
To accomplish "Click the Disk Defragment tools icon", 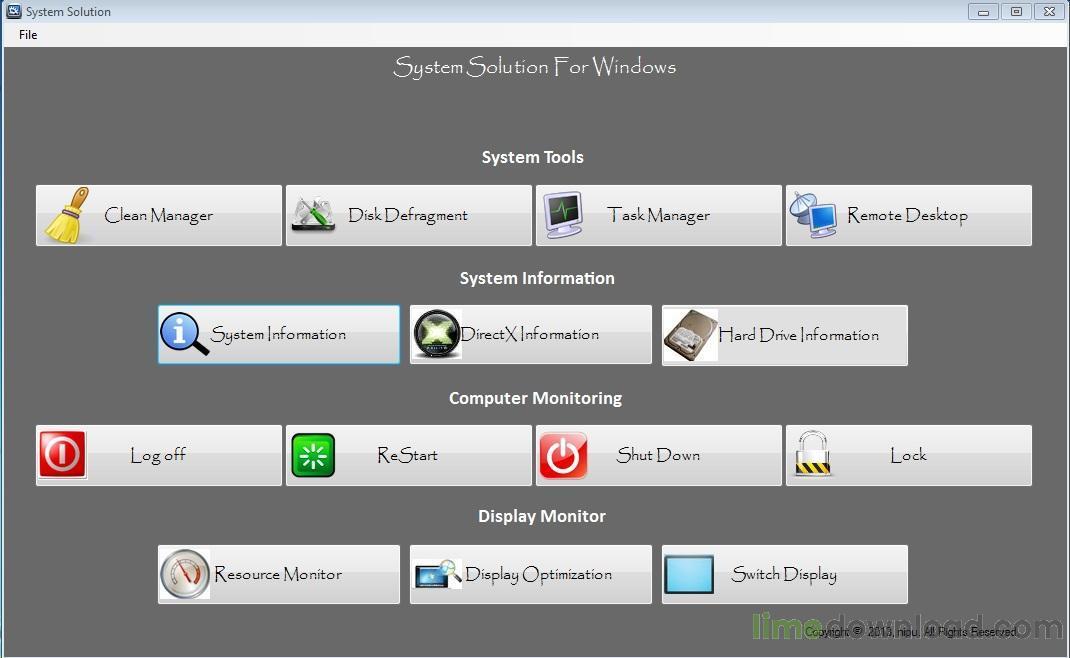I will click(313, 214).
